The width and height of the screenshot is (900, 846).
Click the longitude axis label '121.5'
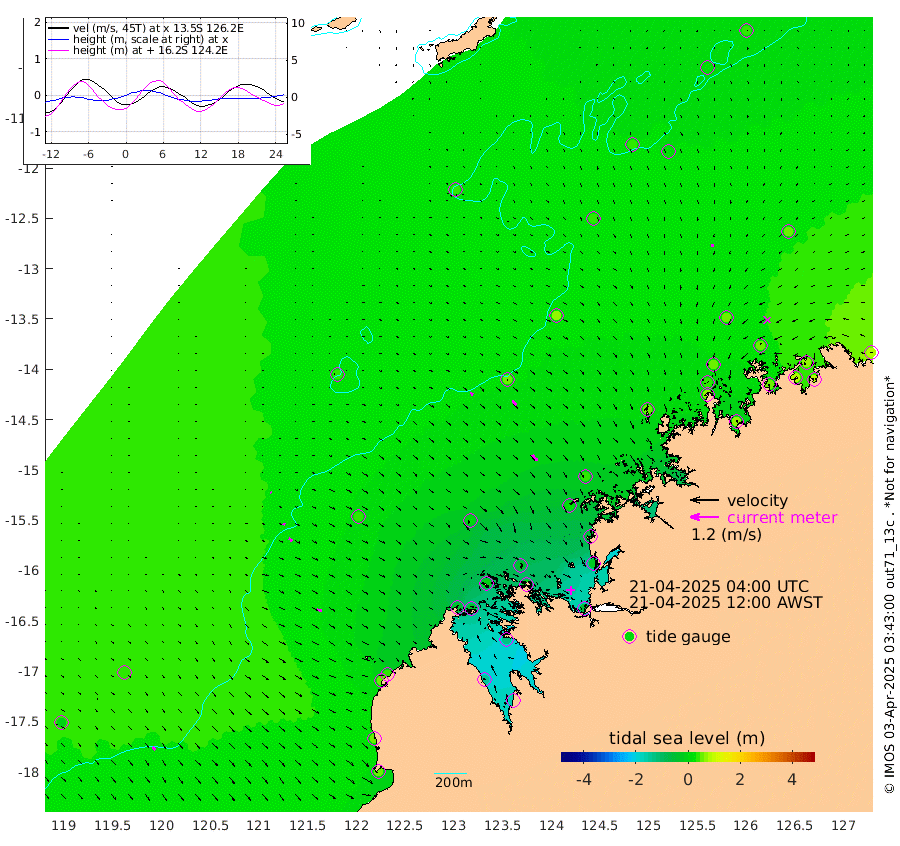308,826
